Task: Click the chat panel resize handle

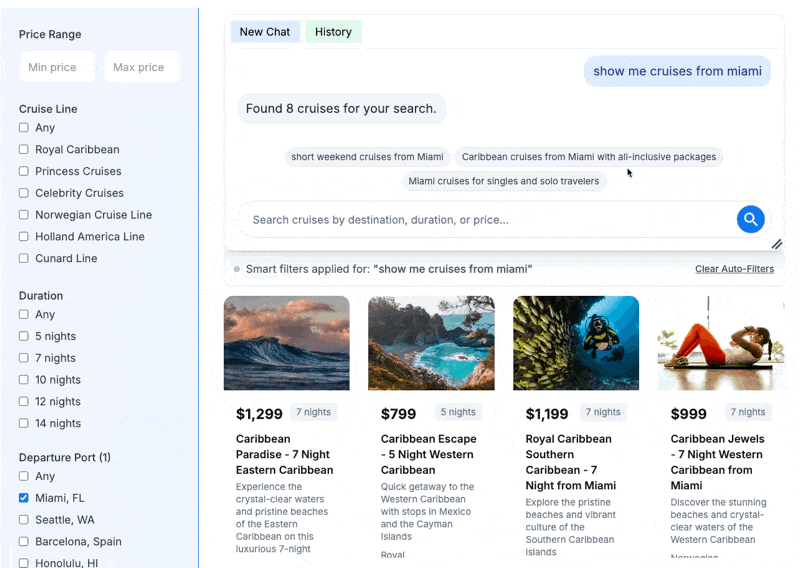Action: pos(776,244)
